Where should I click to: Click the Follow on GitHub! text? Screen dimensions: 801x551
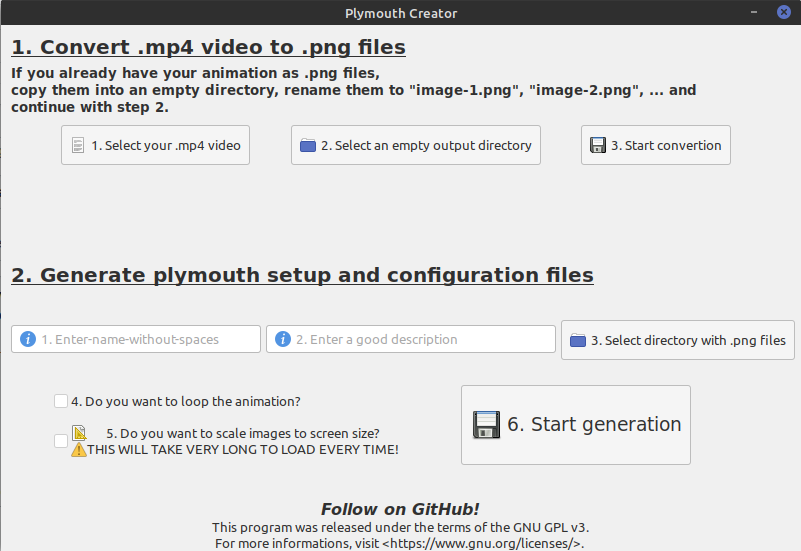[400, 509]
